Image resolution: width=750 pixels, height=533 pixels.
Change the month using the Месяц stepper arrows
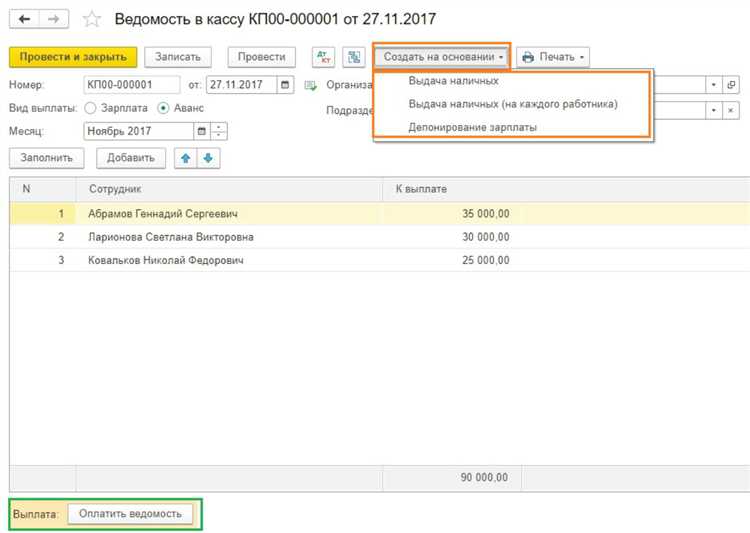pyautogui.click(x=219, y=131)
